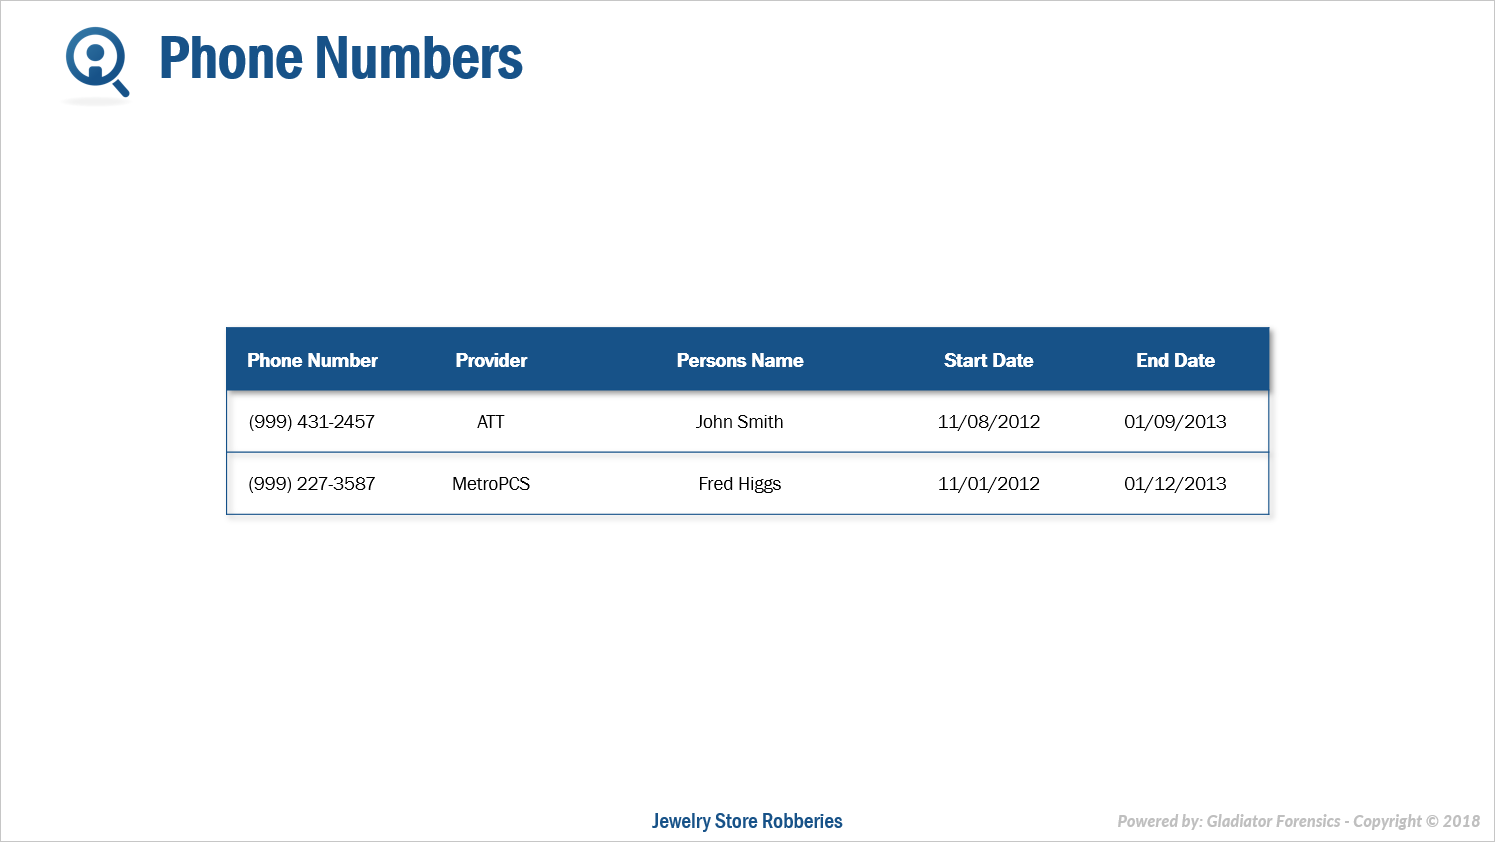1495x842 pixels.
Task: Select the John Smith name cell
Action: (x=739, y=422)
